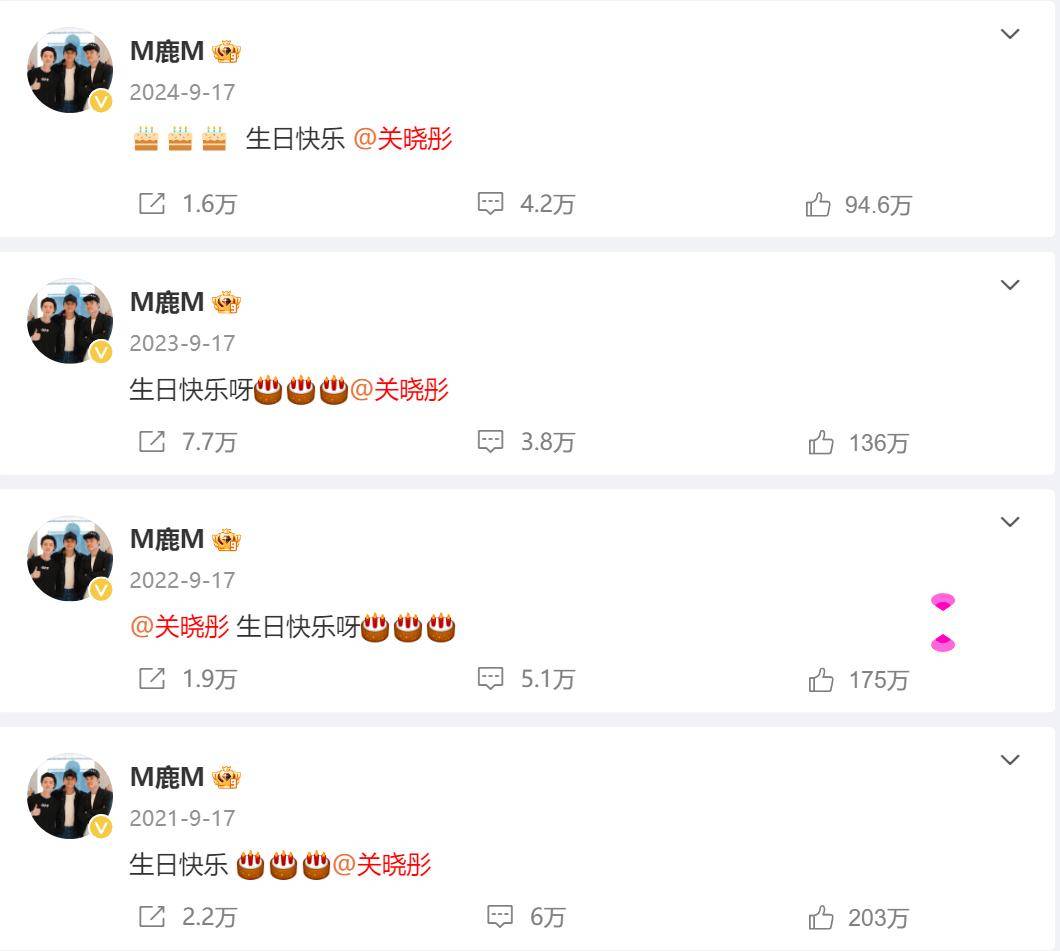The height and width of the screenshot is (951, 1060).
Task: Repost the 2021-9-17 post
Action: (151, 917)
